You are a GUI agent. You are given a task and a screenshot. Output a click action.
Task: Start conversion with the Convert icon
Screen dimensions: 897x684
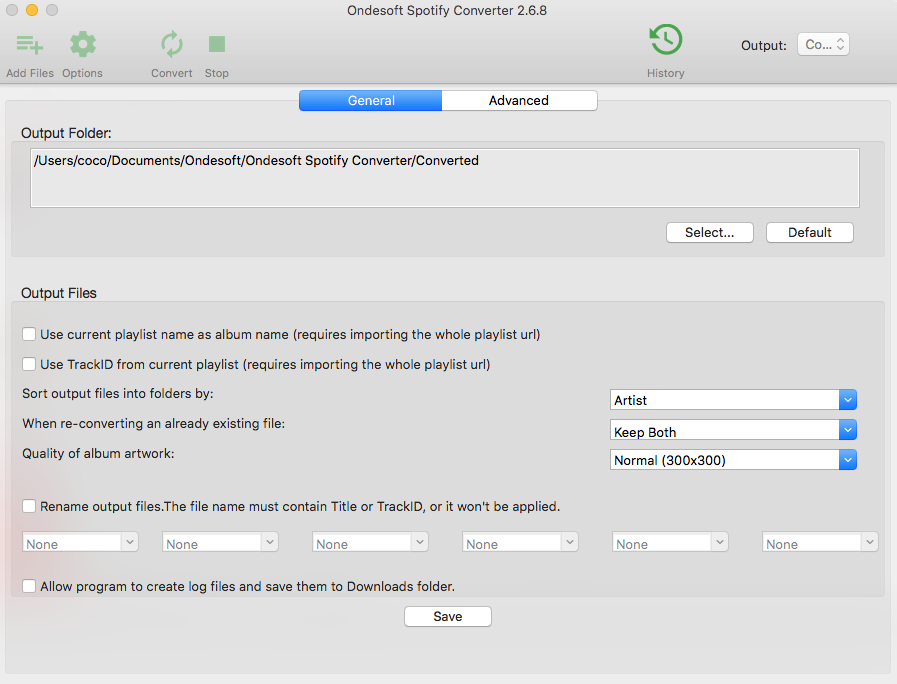click(172, 44)
